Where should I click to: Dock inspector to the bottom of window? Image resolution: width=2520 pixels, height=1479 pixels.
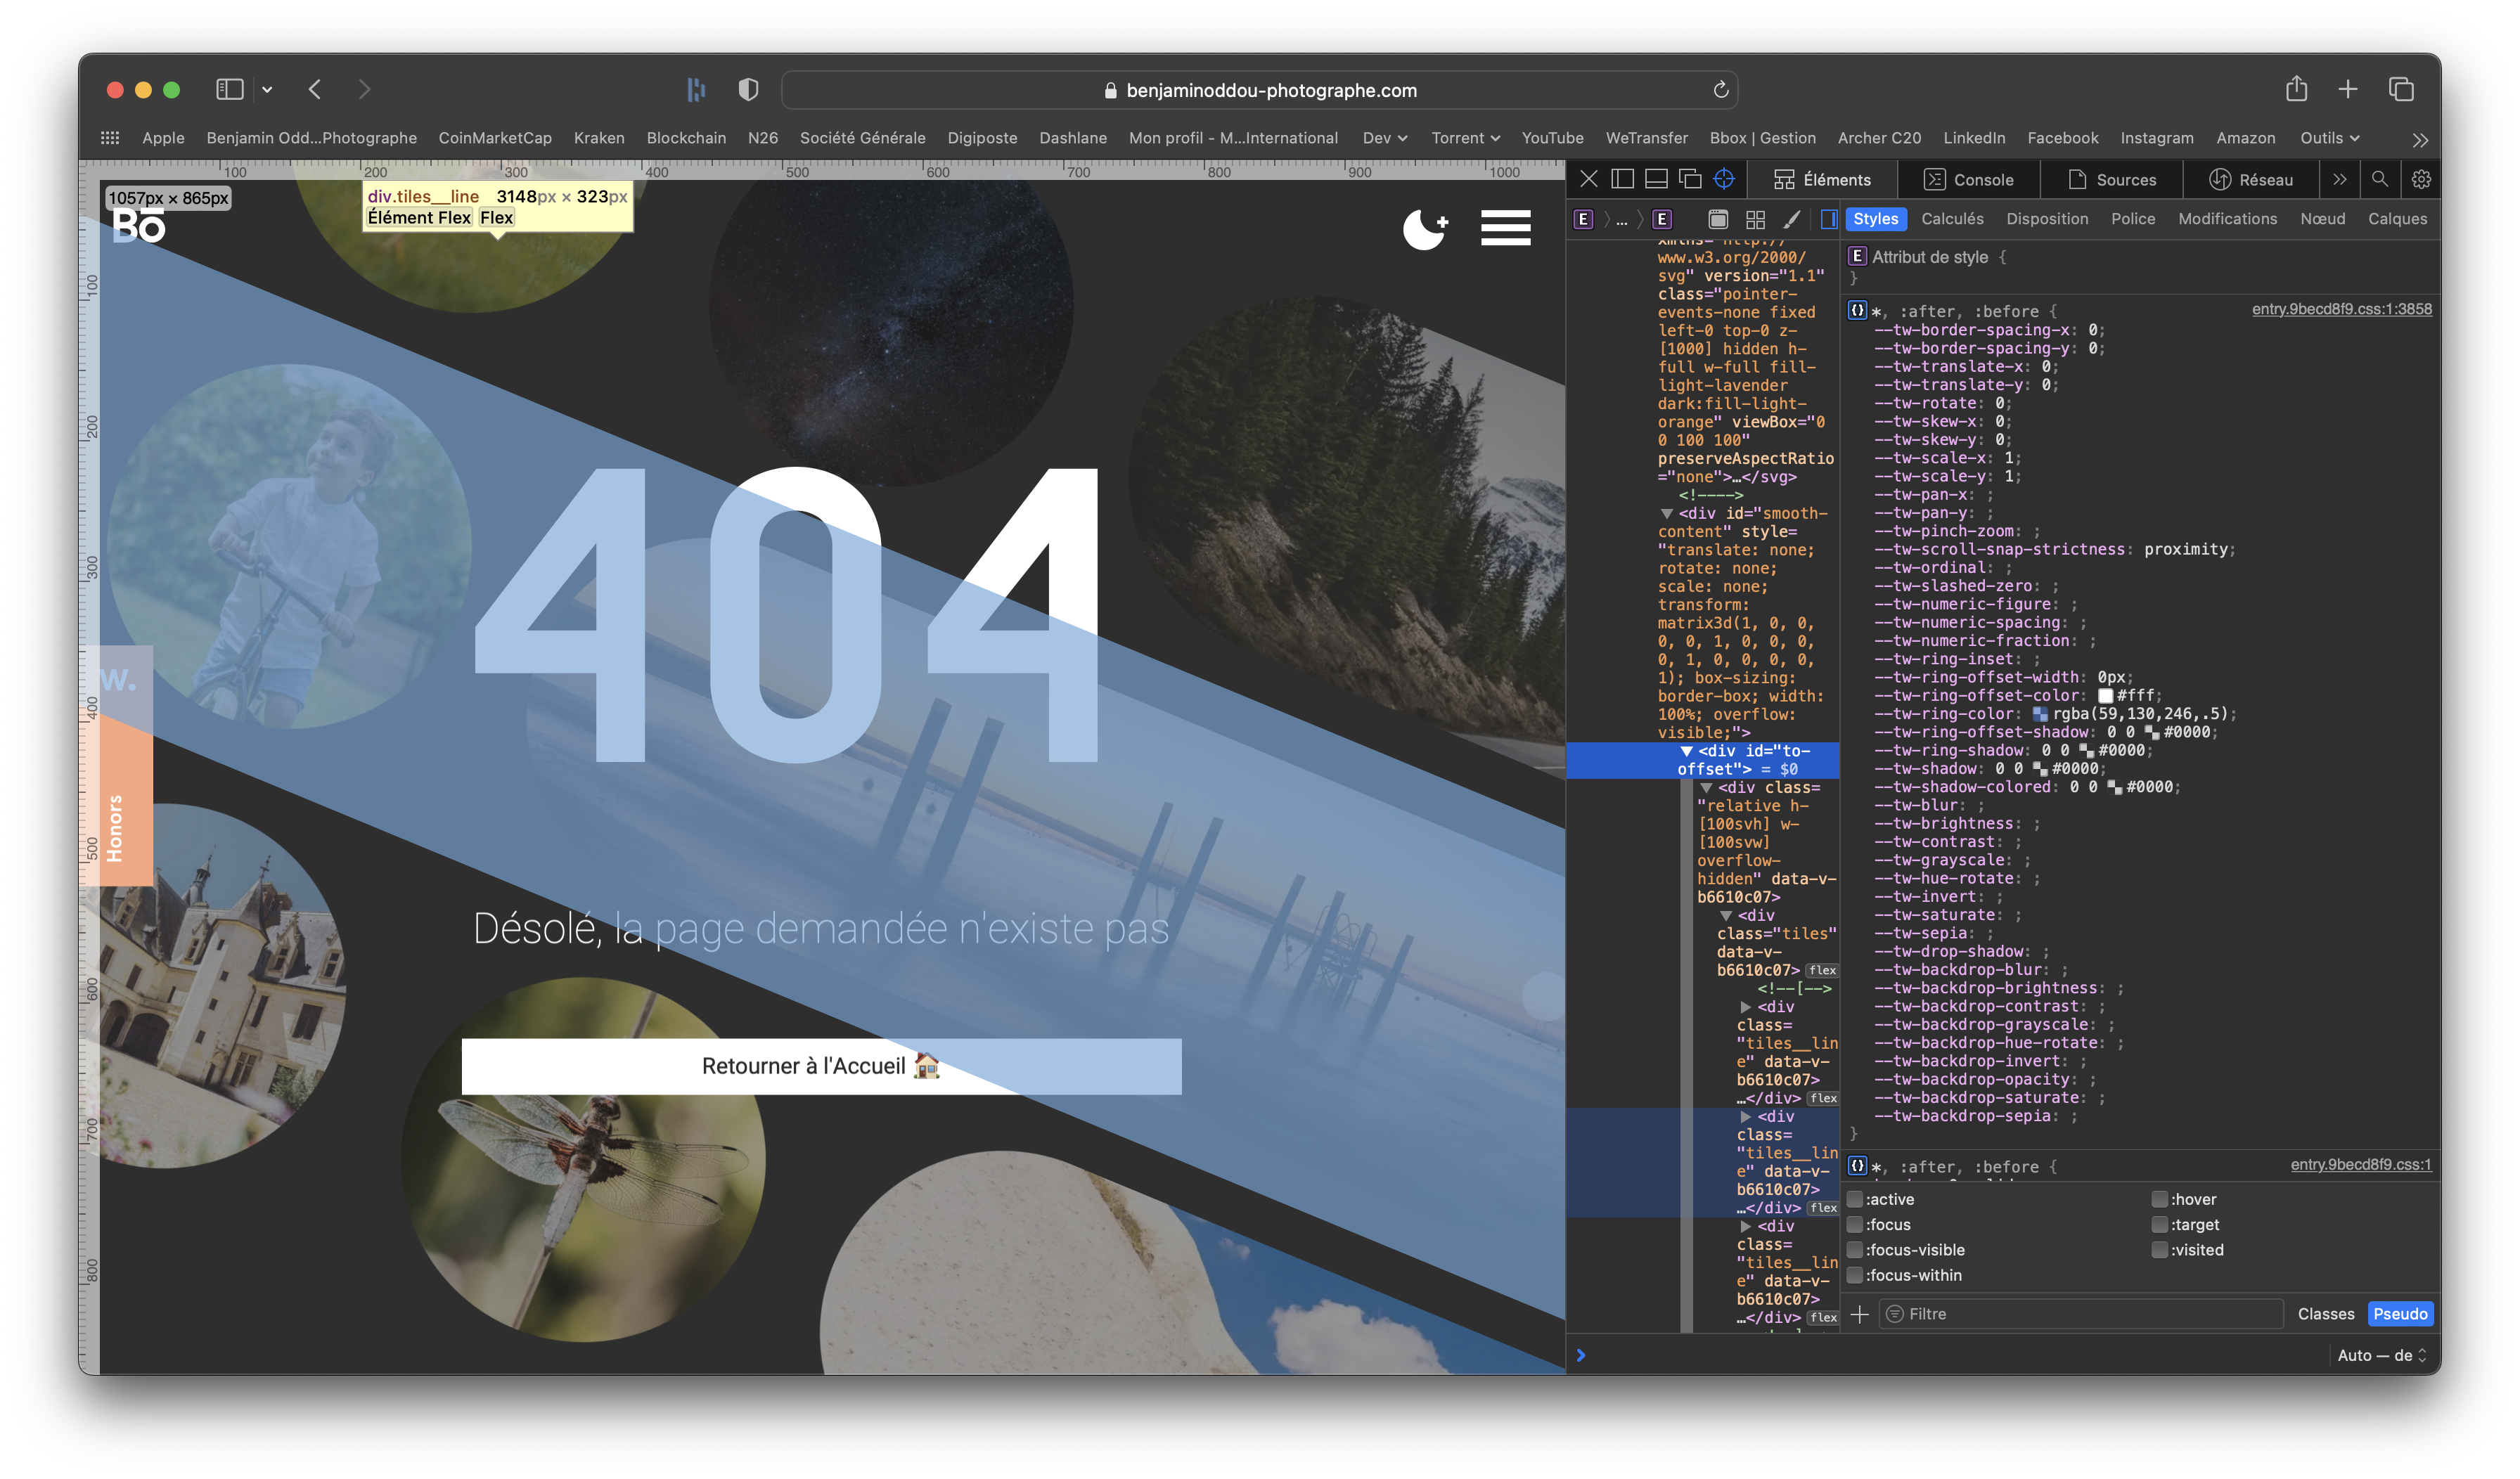[x=1656, y=179]
